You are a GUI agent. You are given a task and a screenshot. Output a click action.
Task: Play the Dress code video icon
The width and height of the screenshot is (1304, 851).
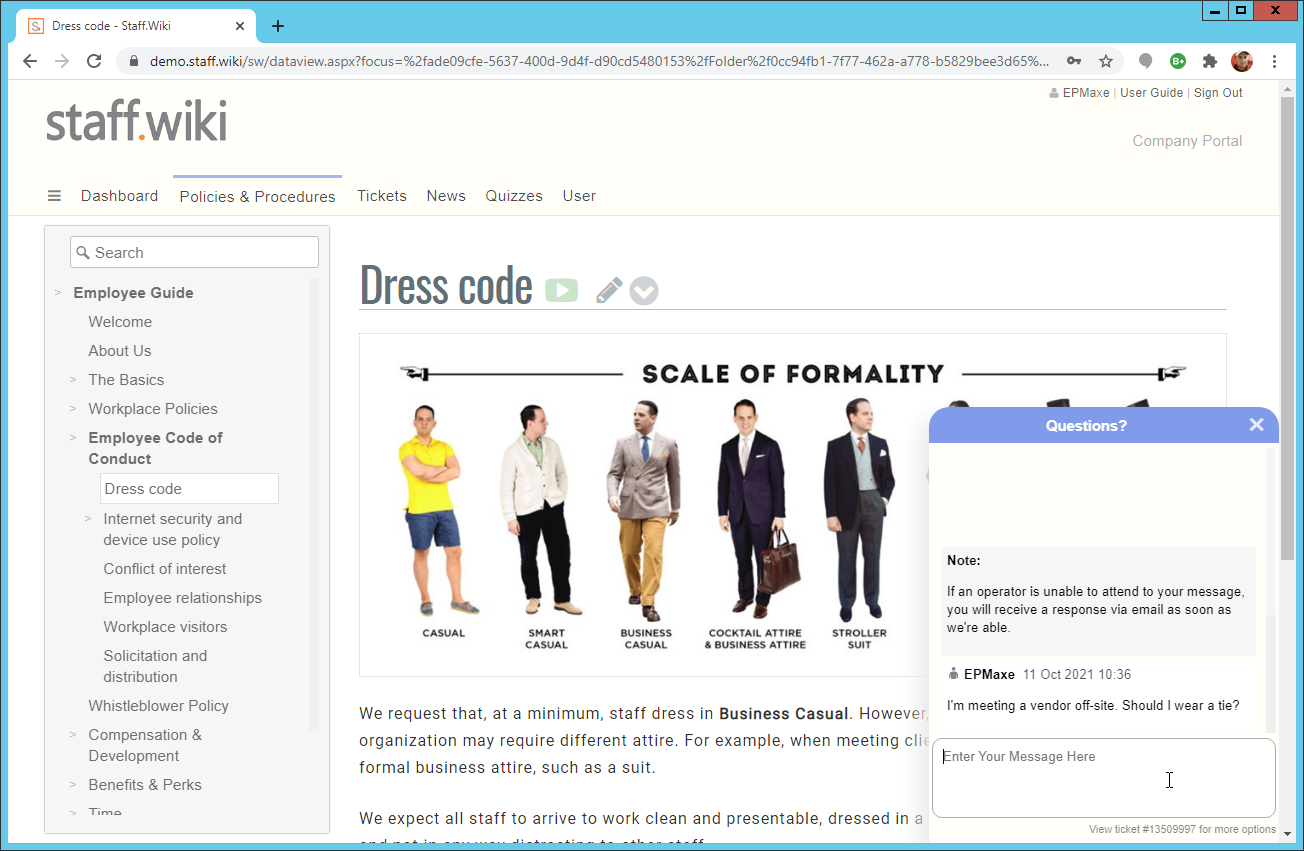[562, 290]
